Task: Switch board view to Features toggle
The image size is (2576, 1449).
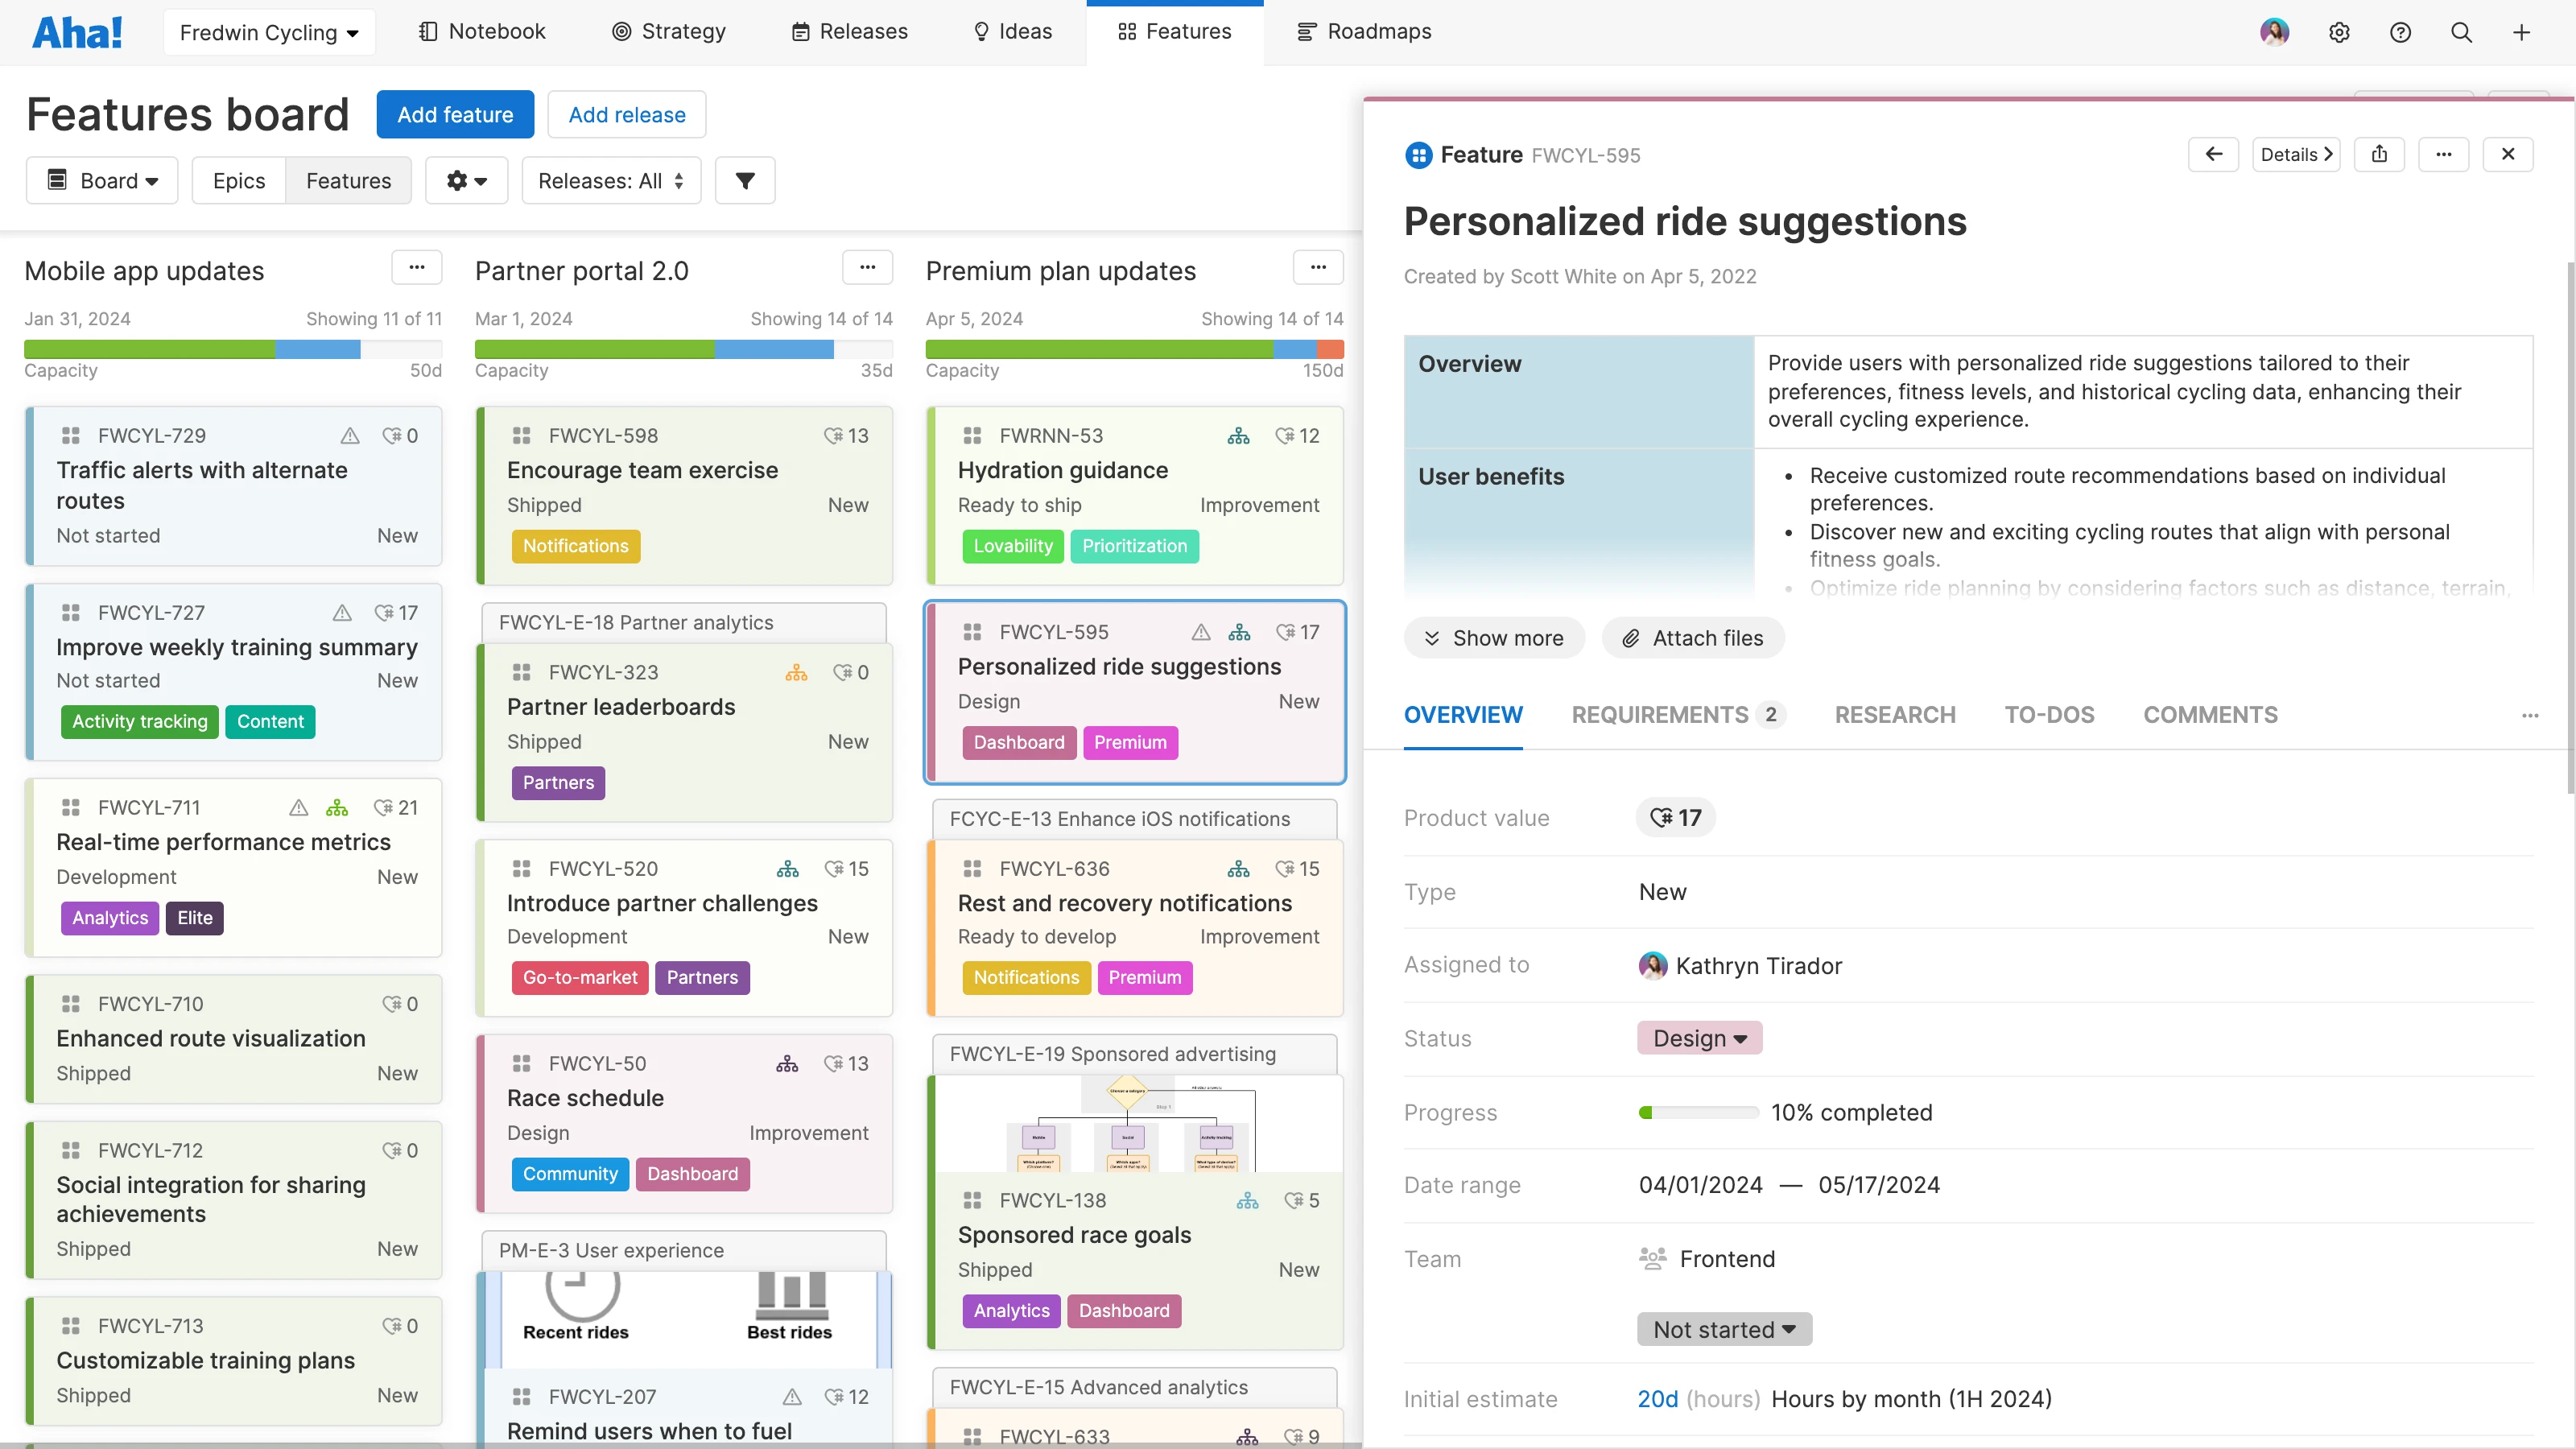Action: click(x=348, y=181)
